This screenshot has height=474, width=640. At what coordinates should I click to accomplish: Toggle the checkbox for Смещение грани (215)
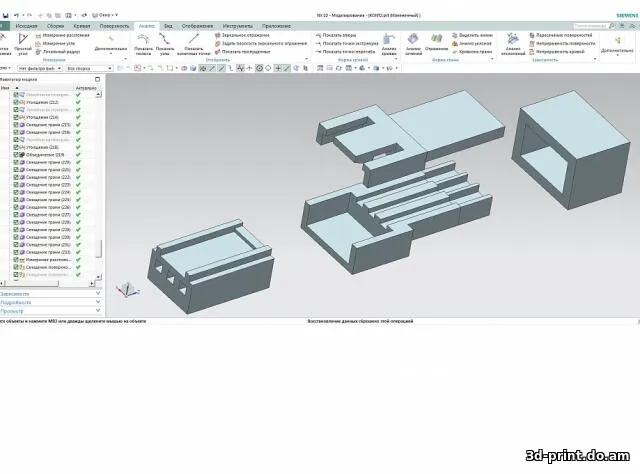(16, 125)
